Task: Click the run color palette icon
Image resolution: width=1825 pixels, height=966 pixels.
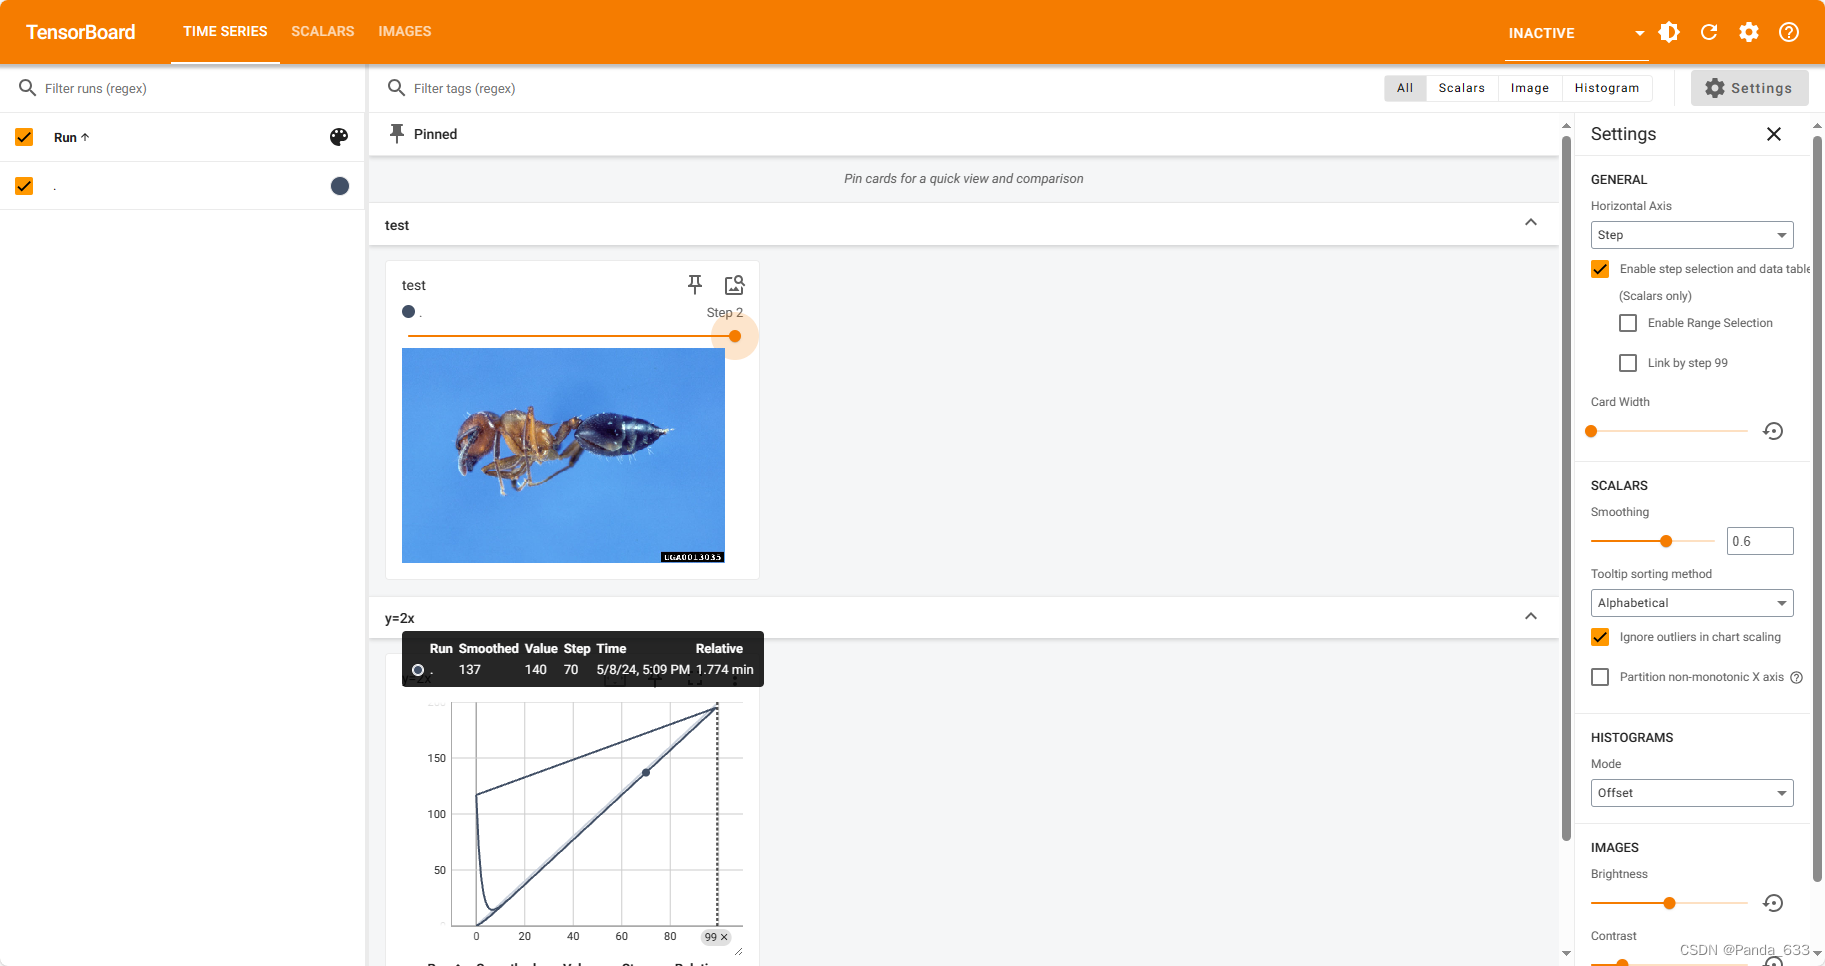Action: pos(339,137)
